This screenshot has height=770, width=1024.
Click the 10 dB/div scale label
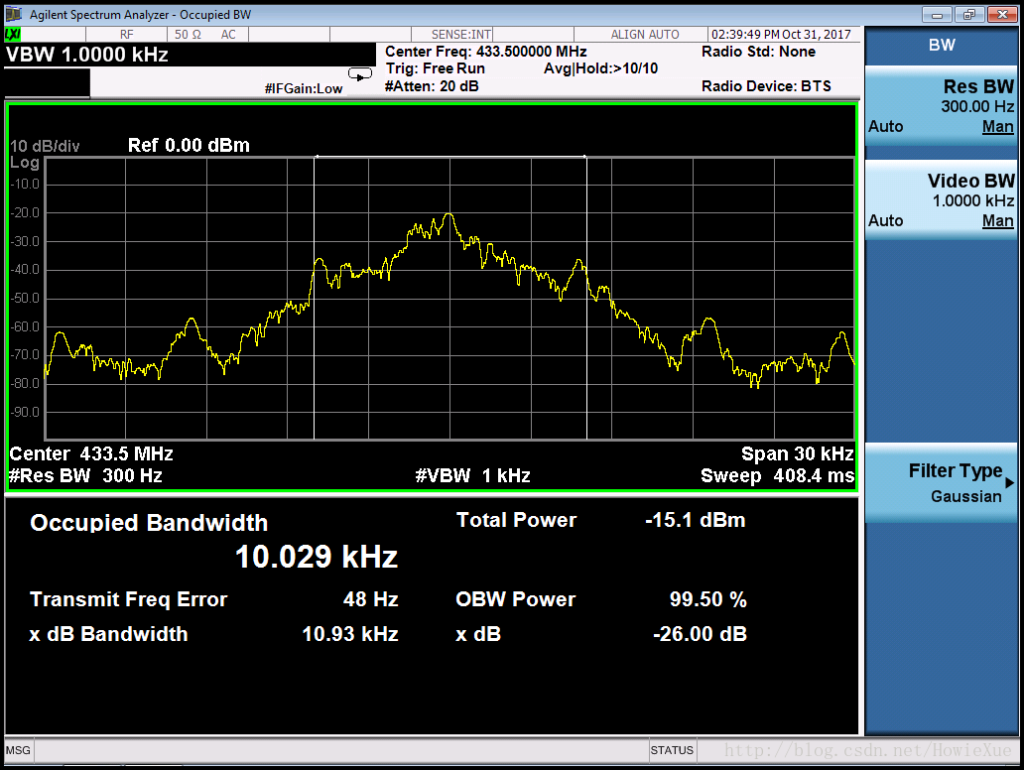click(x=44, y=146)
